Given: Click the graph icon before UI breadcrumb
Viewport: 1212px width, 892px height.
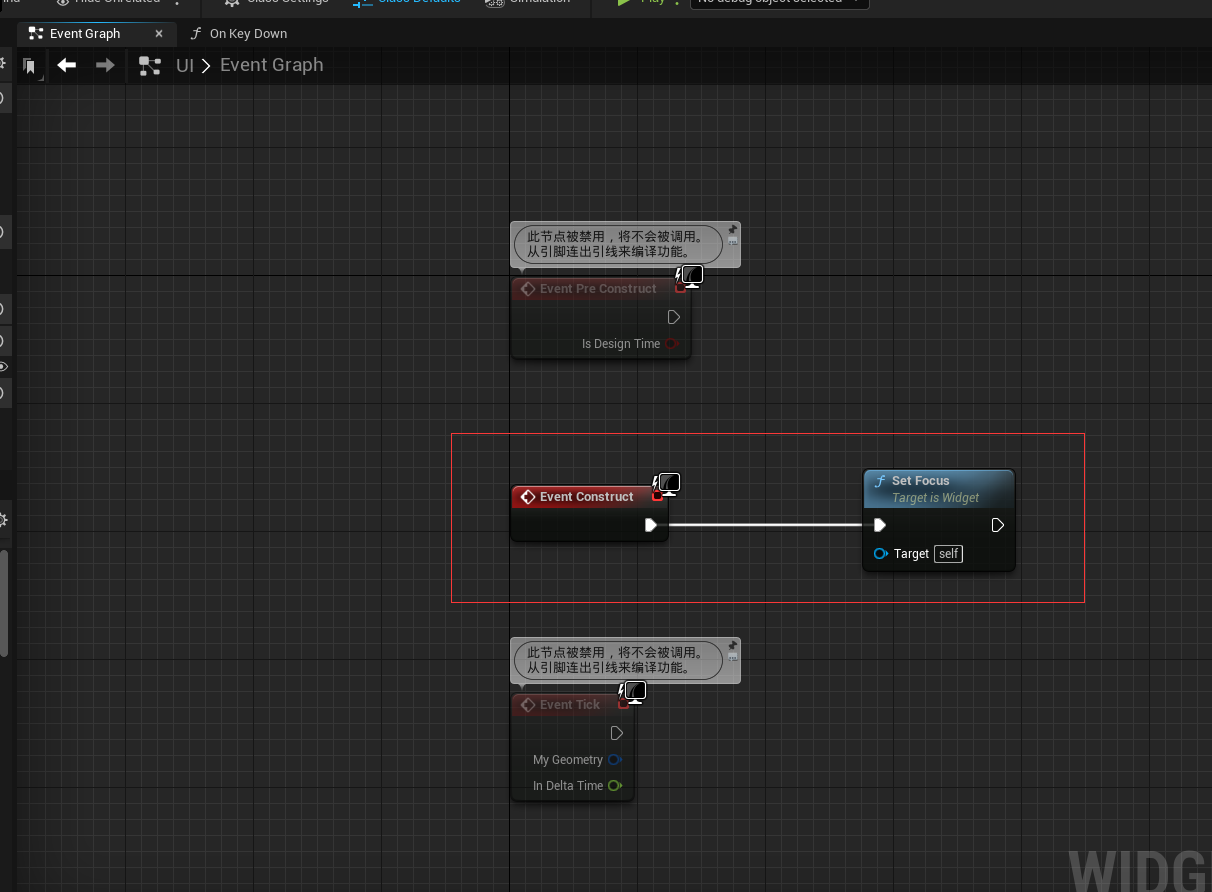Looking at the screenshot, I should [x=150, y=66].
